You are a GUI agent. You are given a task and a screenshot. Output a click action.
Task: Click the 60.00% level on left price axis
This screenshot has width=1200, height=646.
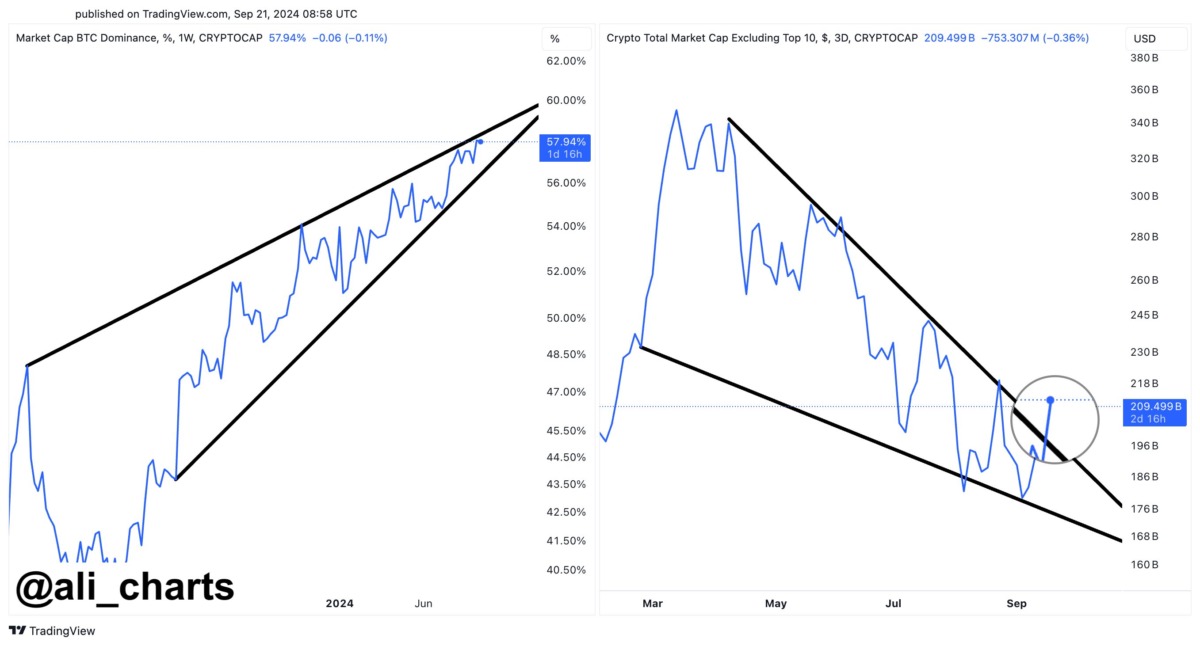566,100
